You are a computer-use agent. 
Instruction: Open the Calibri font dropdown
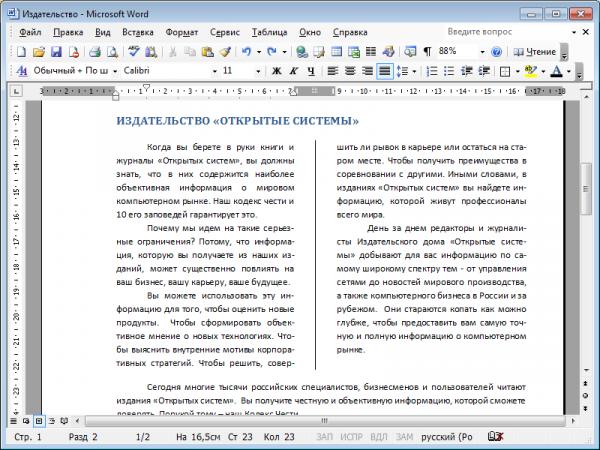click(x=214, y=71)
